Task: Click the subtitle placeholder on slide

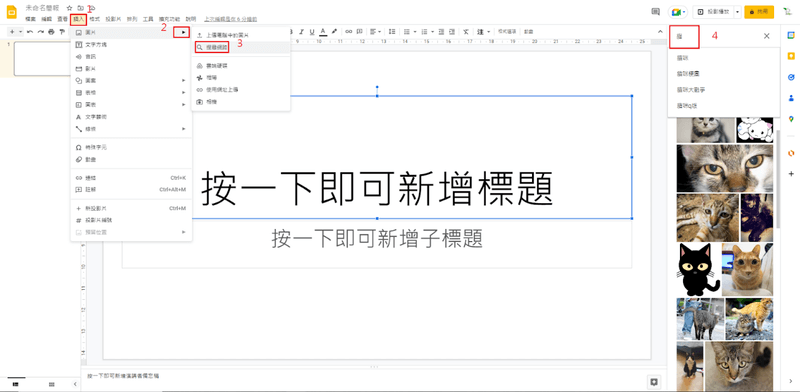Action: pyautogui.click(x=377, y=239)
